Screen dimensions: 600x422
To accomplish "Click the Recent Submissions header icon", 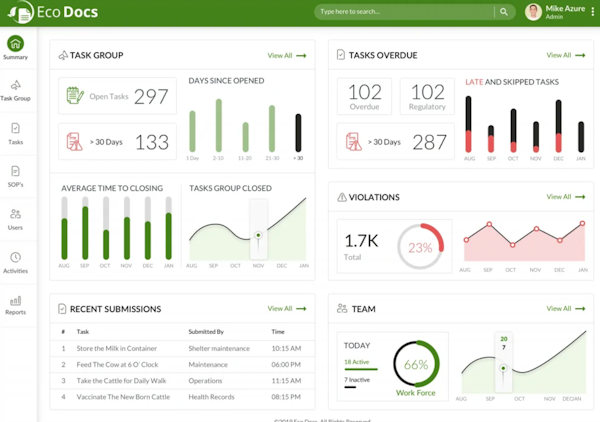I will pyautogui.click(x=62, y=309).
